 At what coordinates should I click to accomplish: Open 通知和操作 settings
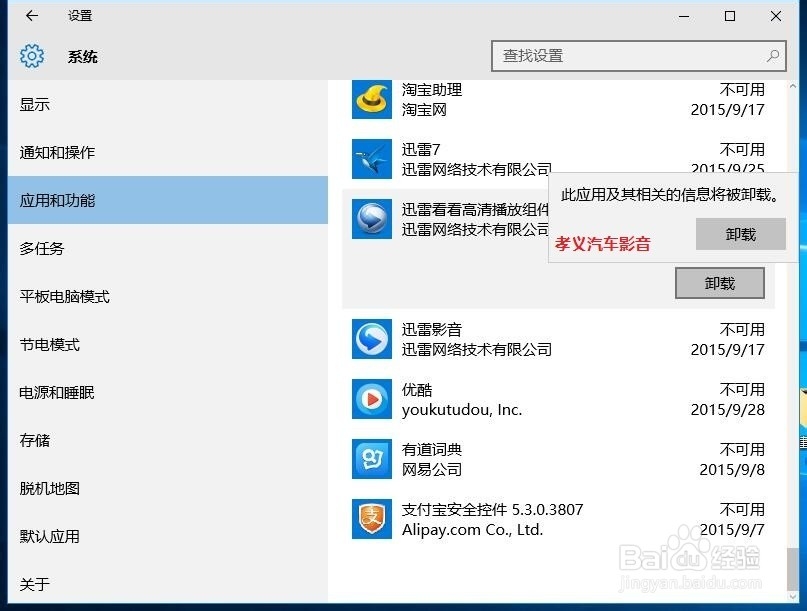coord(168,152)
